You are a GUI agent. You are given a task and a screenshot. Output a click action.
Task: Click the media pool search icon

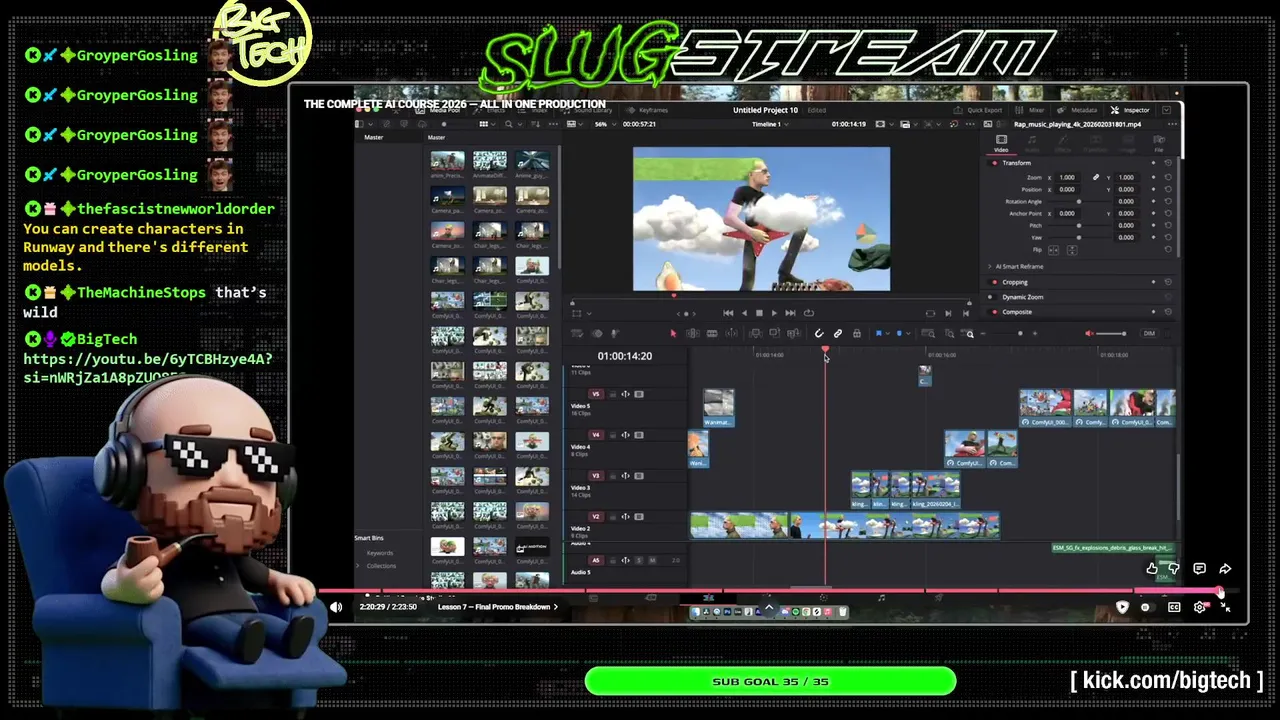[508, 124]
